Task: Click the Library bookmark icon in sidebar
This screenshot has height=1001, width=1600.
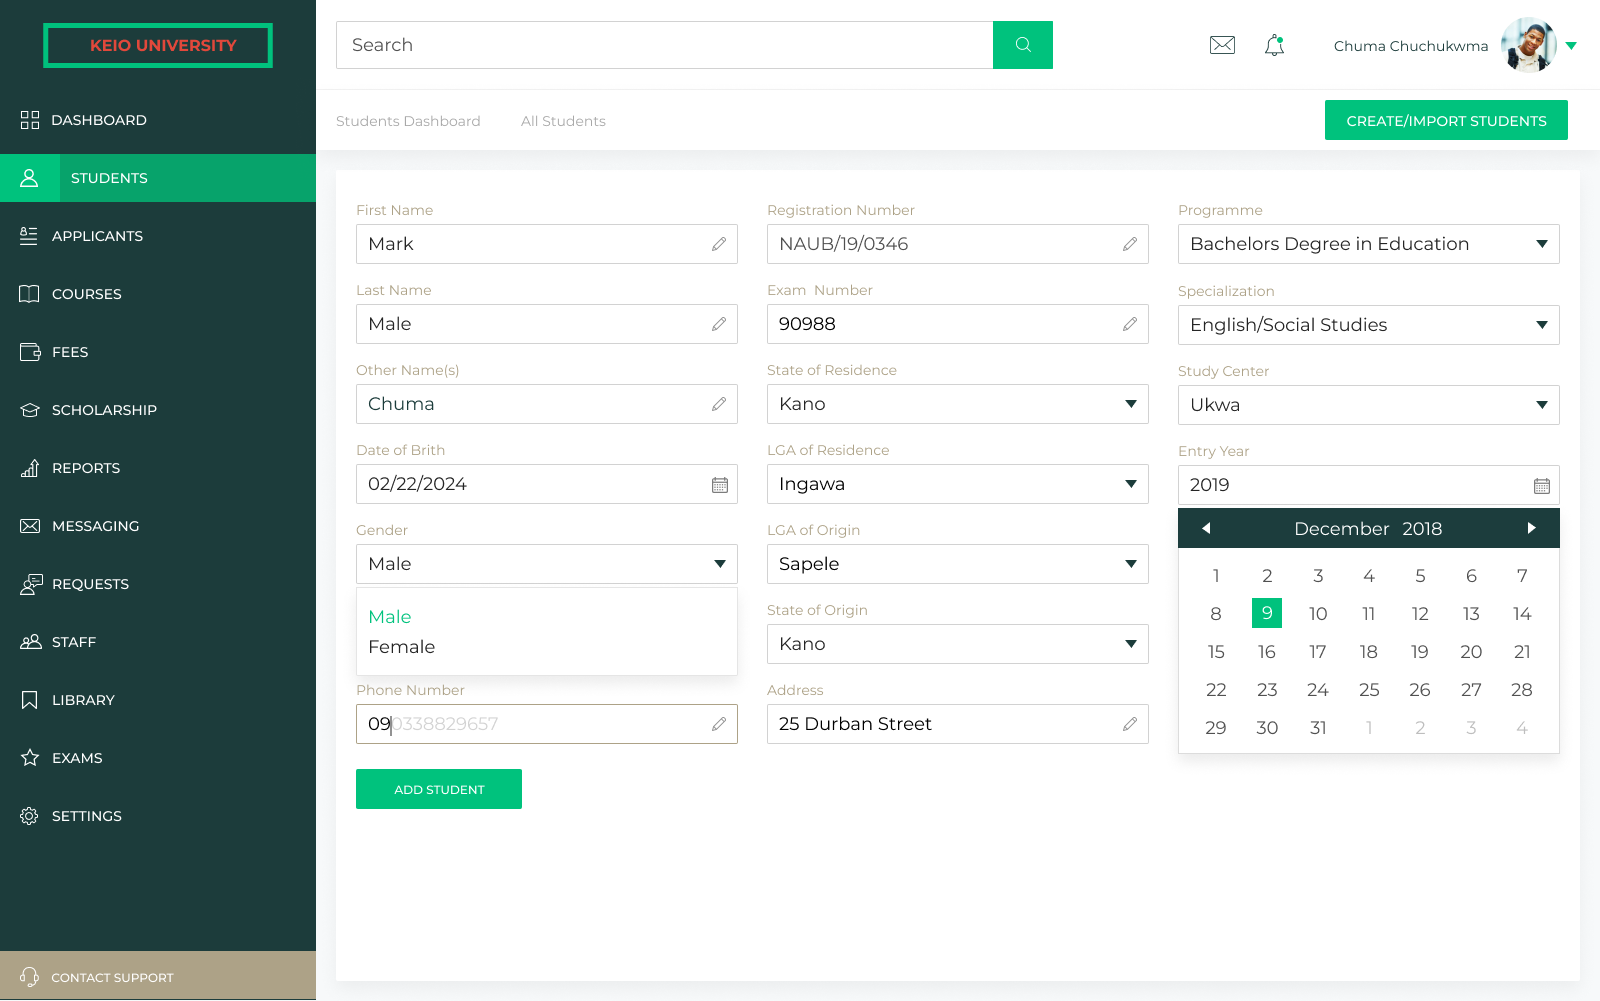Action: tap(29, 699)
